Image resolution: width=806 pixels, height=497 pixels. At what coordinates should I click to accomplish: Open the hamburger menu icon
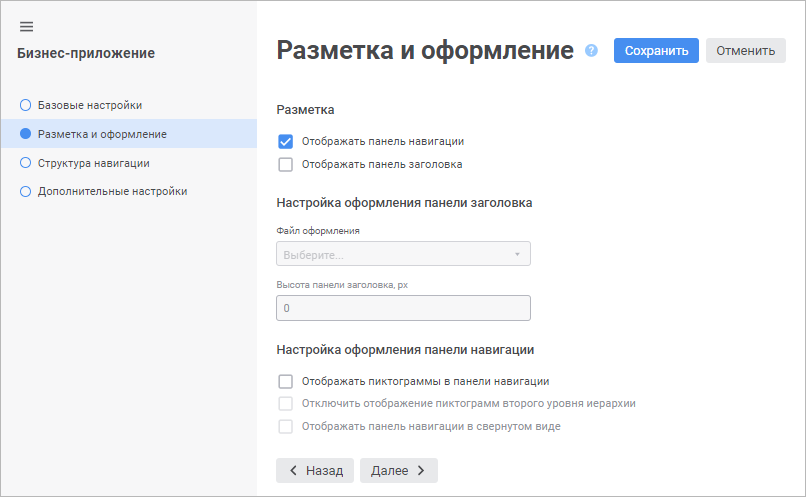27,26
